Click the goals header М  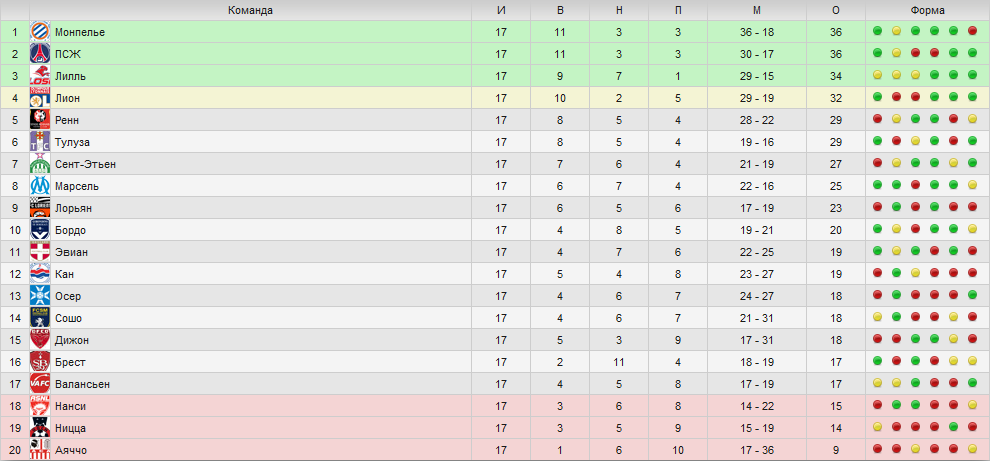point(757,10)
